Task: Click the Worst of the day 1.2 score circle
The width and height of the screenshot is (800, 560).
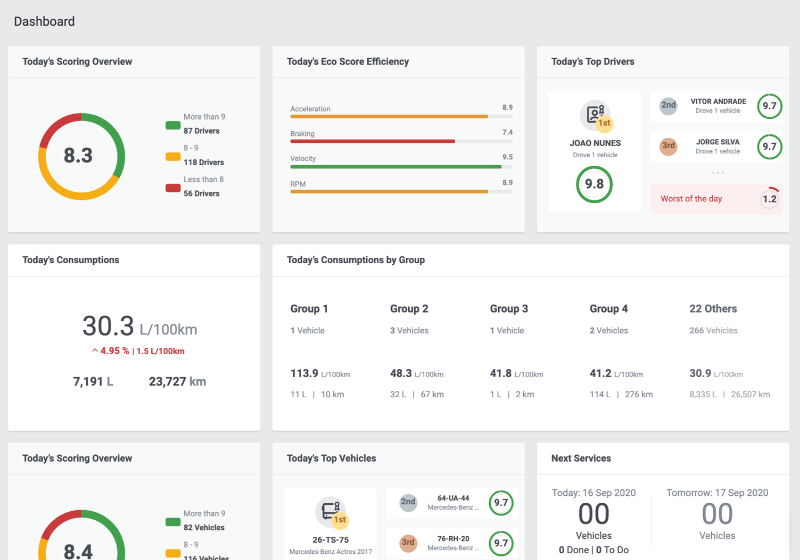Action: (769, 199)
